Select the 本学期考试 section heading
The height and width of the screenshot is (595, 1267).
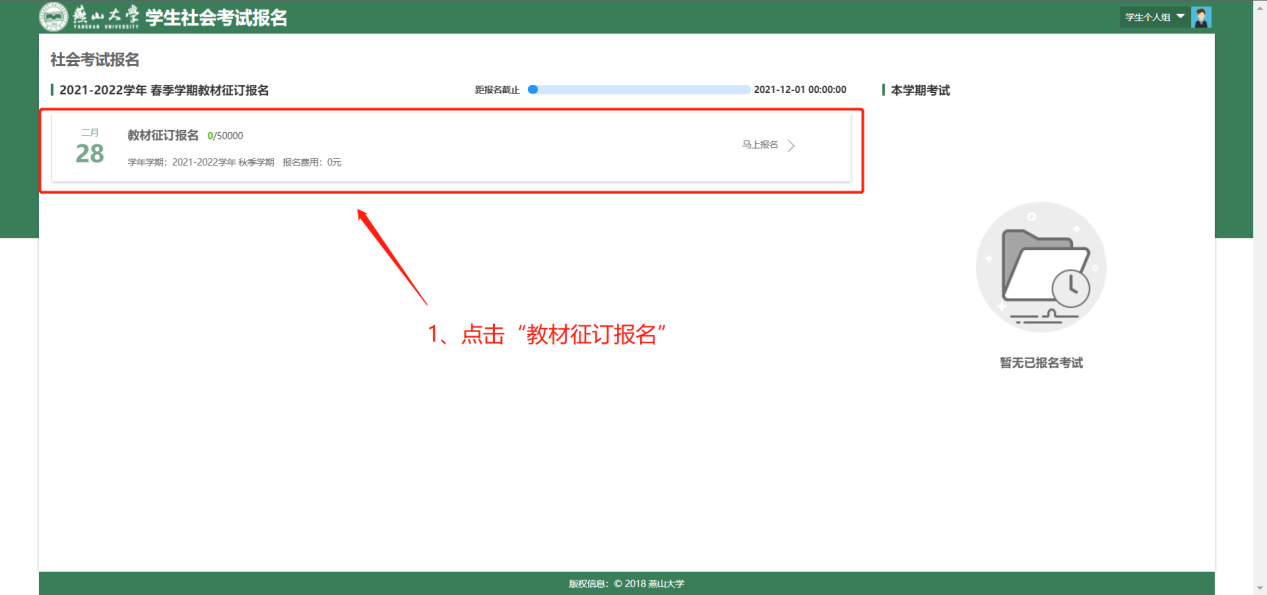[920, 90]
